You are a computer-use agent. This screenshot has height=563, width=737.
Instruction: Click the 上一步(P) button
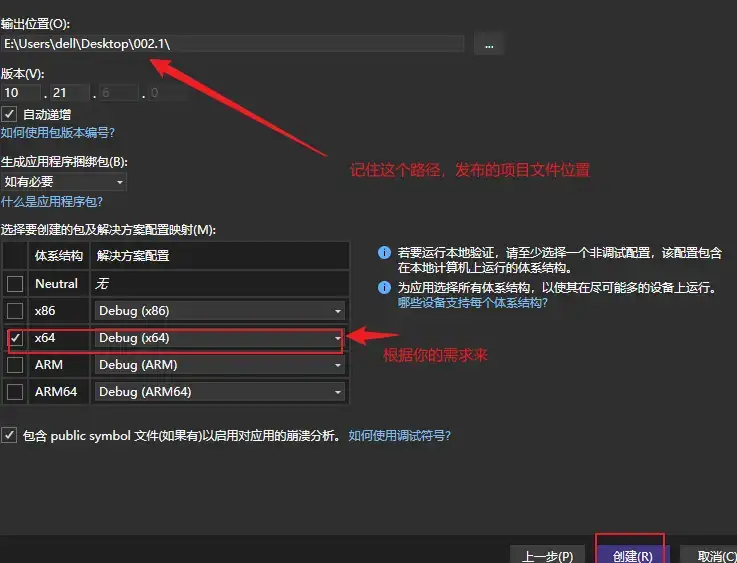[x=548, y=555]
